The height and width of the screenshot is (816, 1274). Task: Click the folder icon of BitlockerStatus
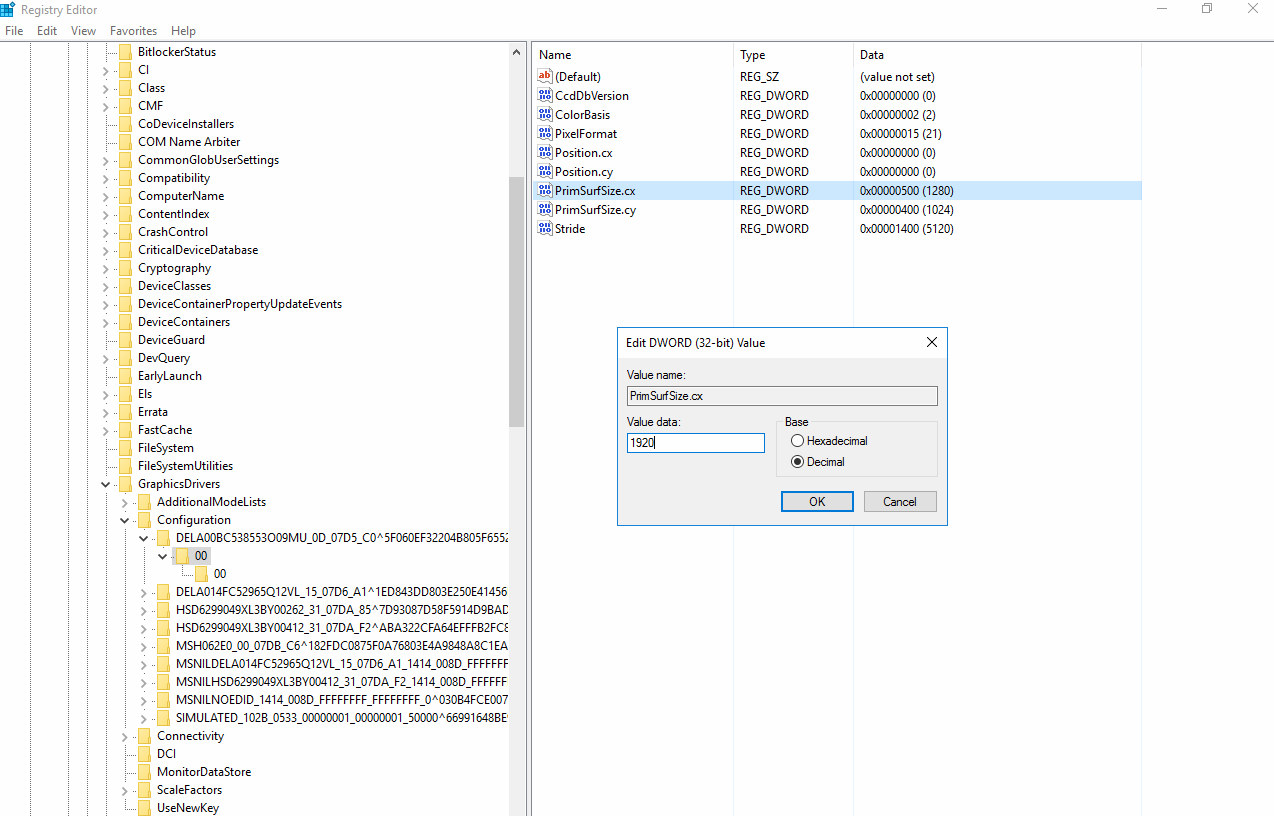125,52
